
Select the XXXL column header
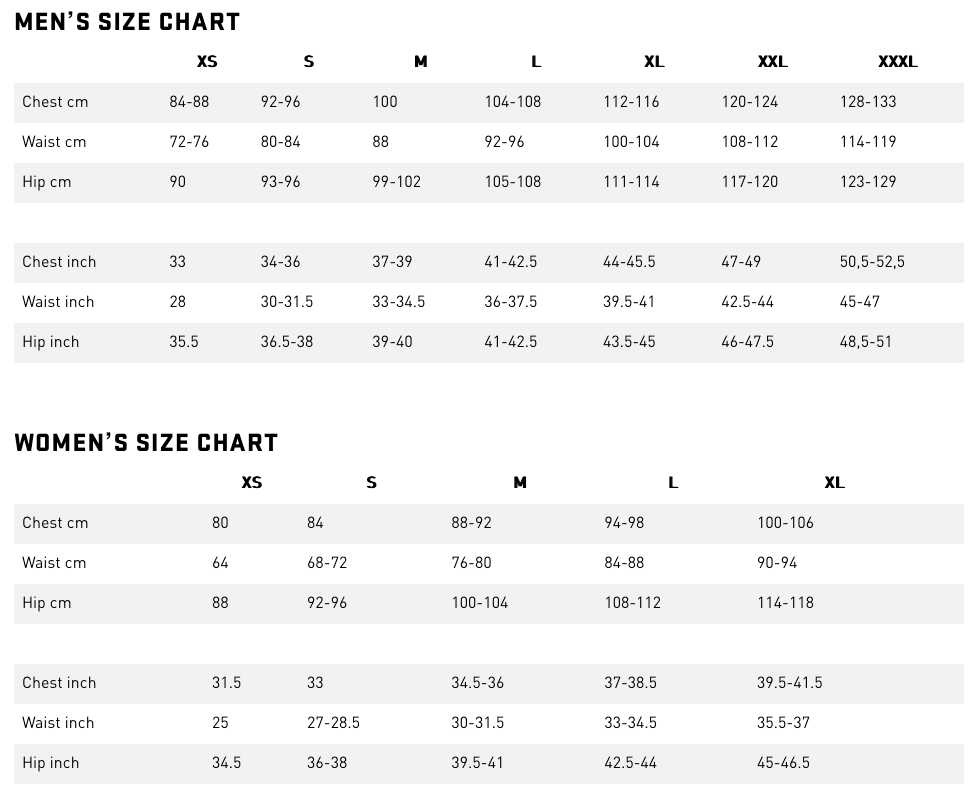[897, 62]
